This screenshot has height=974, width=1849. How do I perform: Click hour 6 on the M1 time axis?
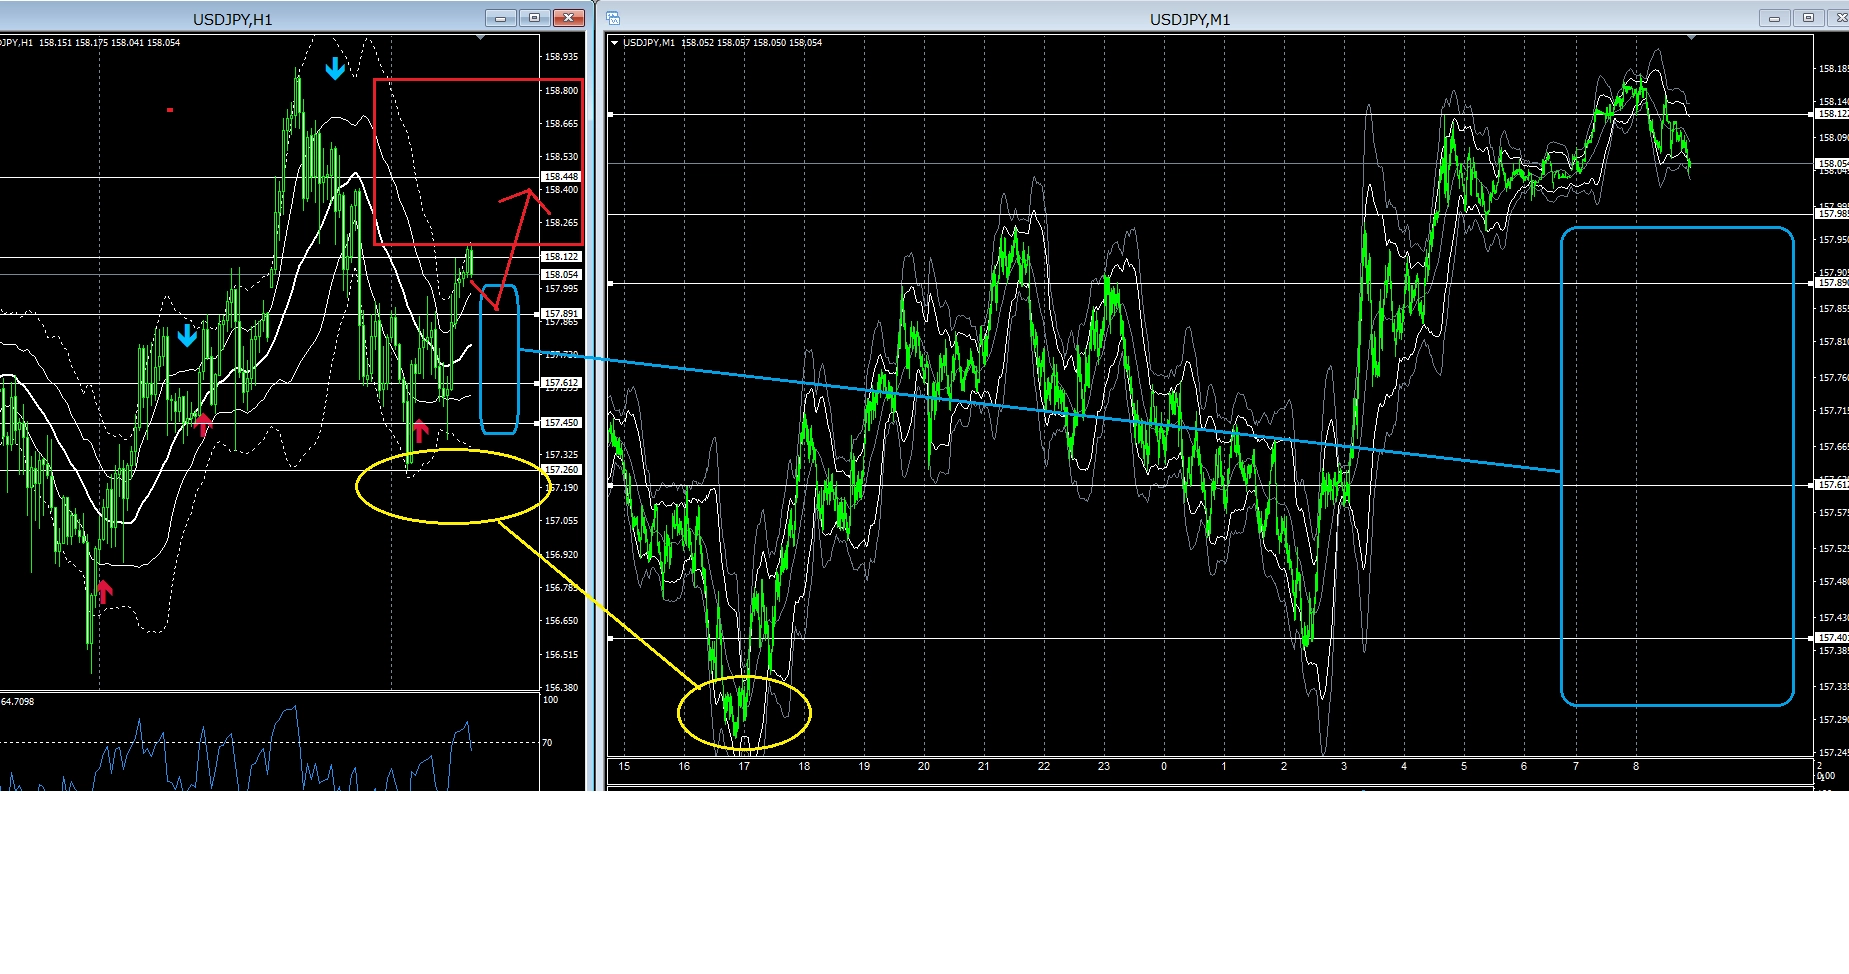[1524, 767]
